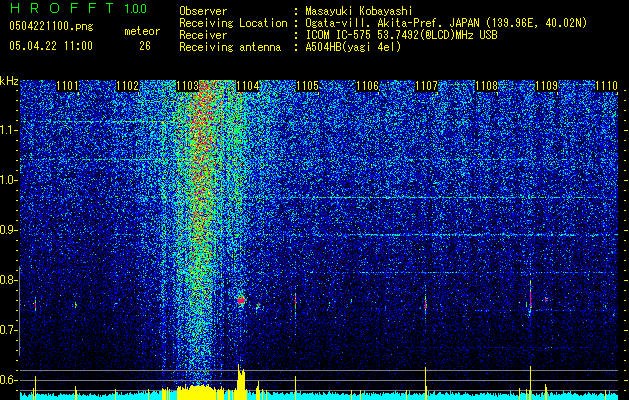
Task: Click the 1108 time marker
Action: [487, 86]
